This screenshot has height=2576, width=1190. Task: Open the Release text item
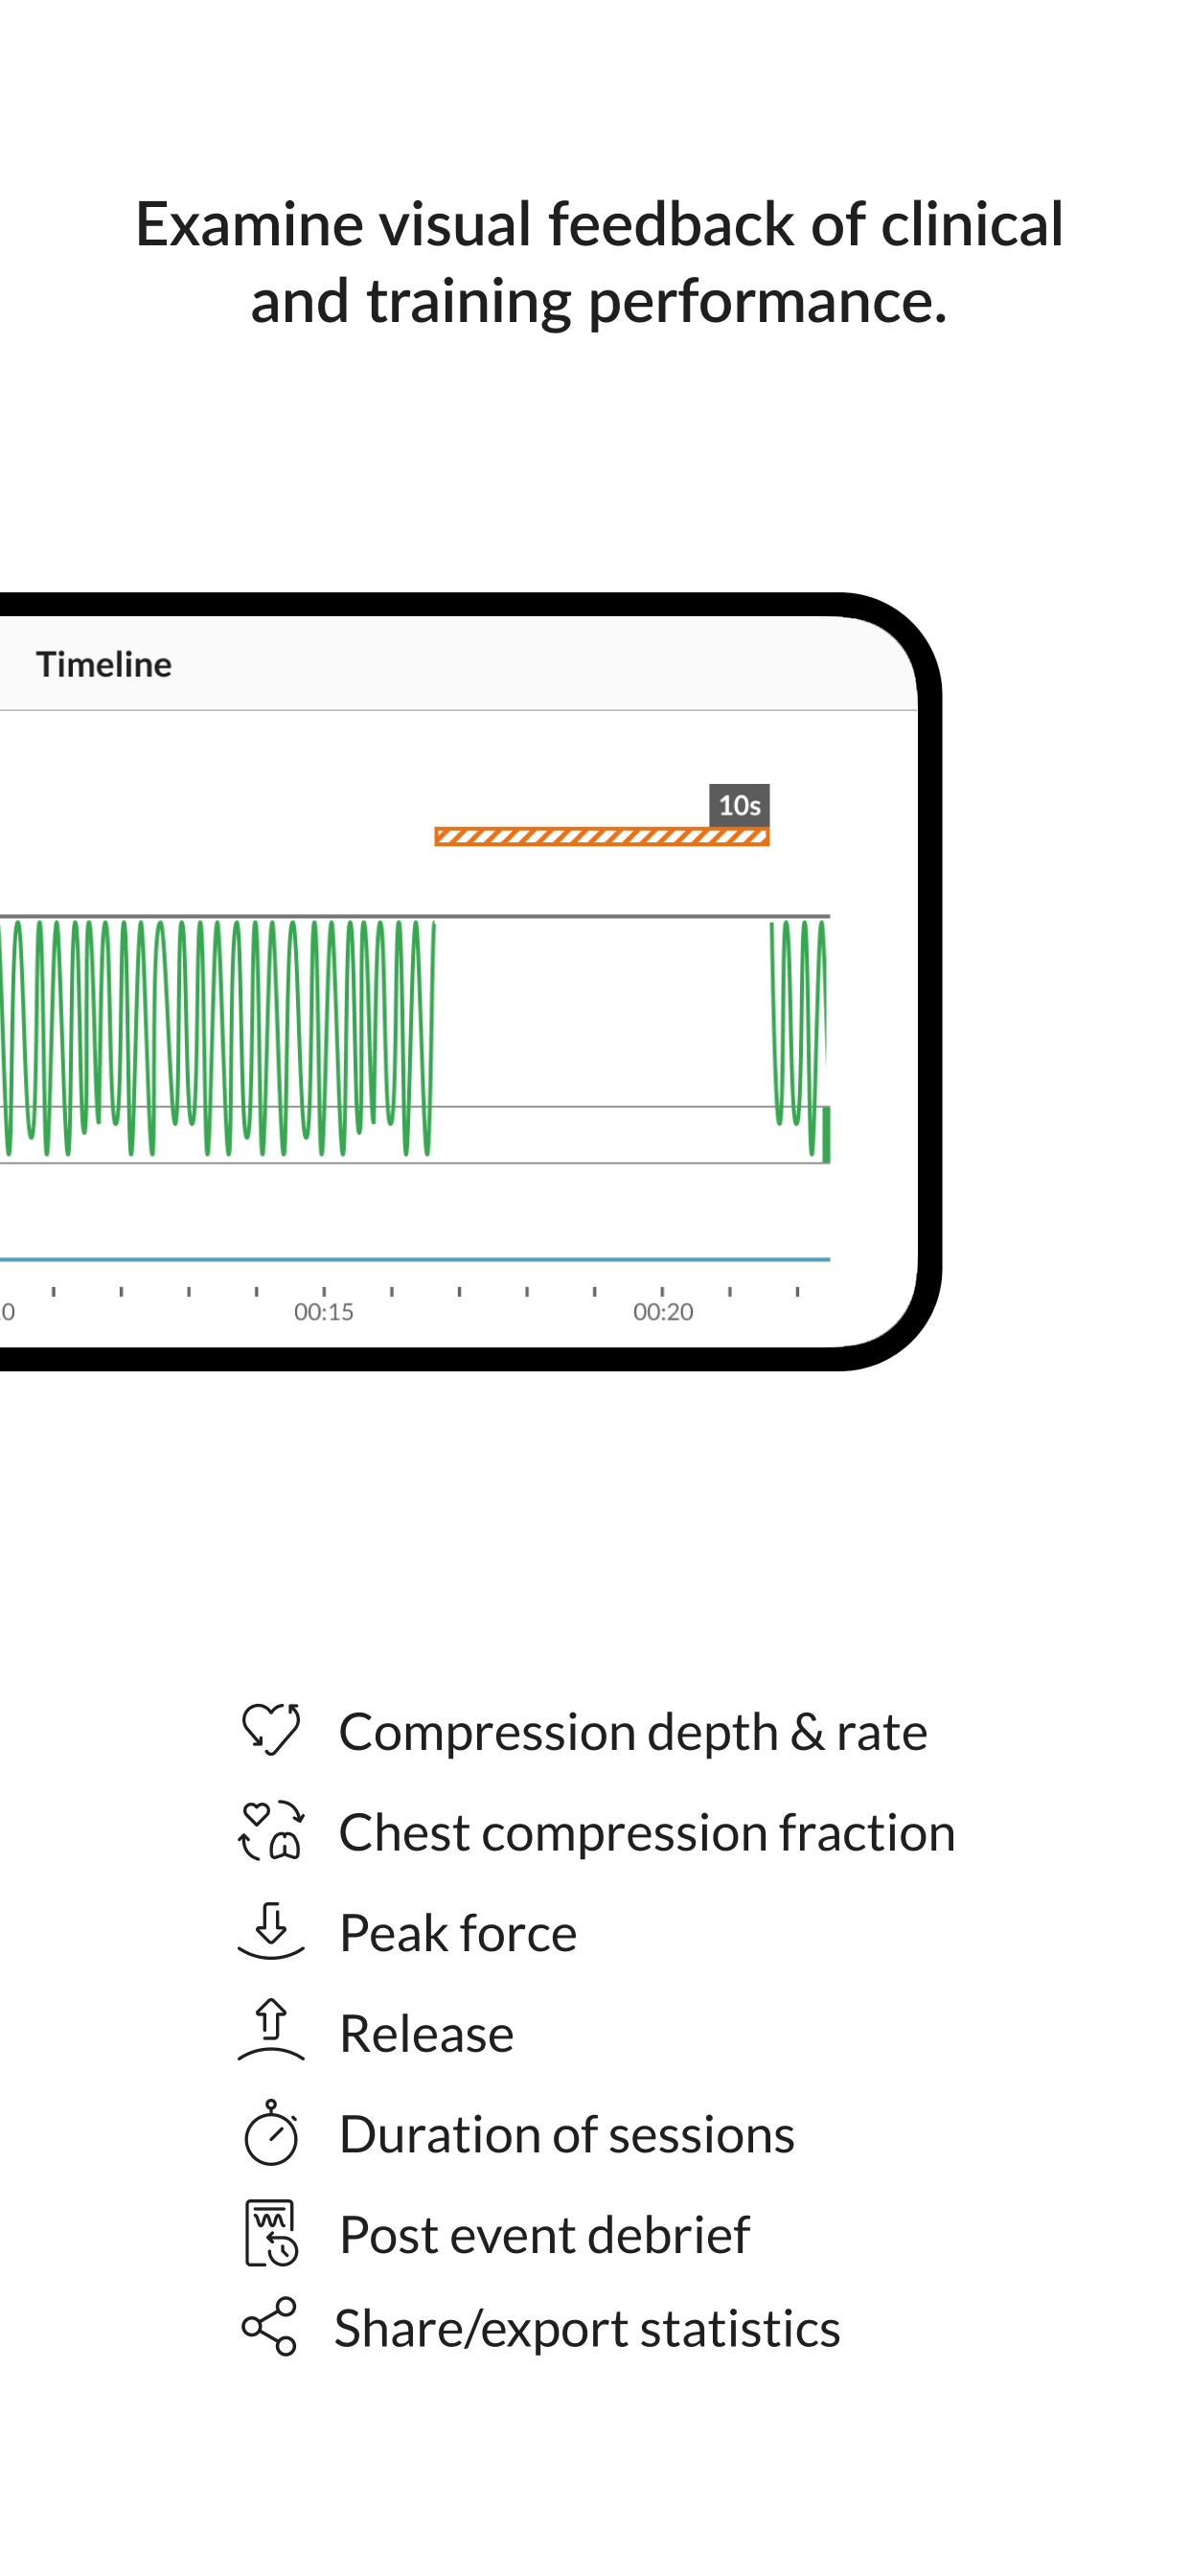point(427,2033)
